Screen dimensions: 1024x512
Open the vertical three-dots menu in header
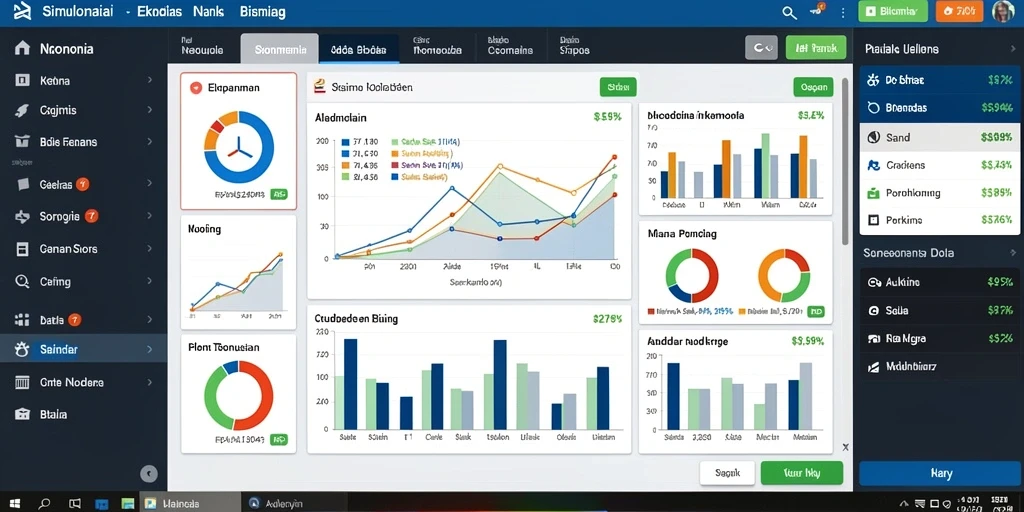[843, 12]
